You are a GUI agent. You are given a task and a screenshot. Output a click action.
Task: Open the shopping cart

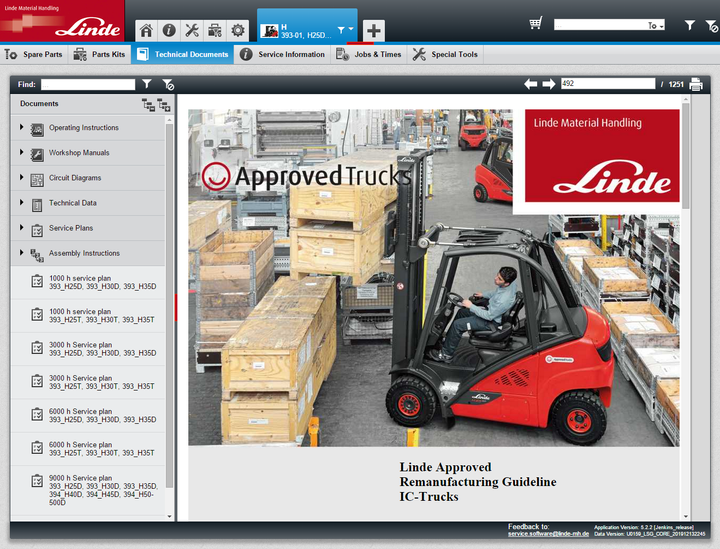pos(535,23)
